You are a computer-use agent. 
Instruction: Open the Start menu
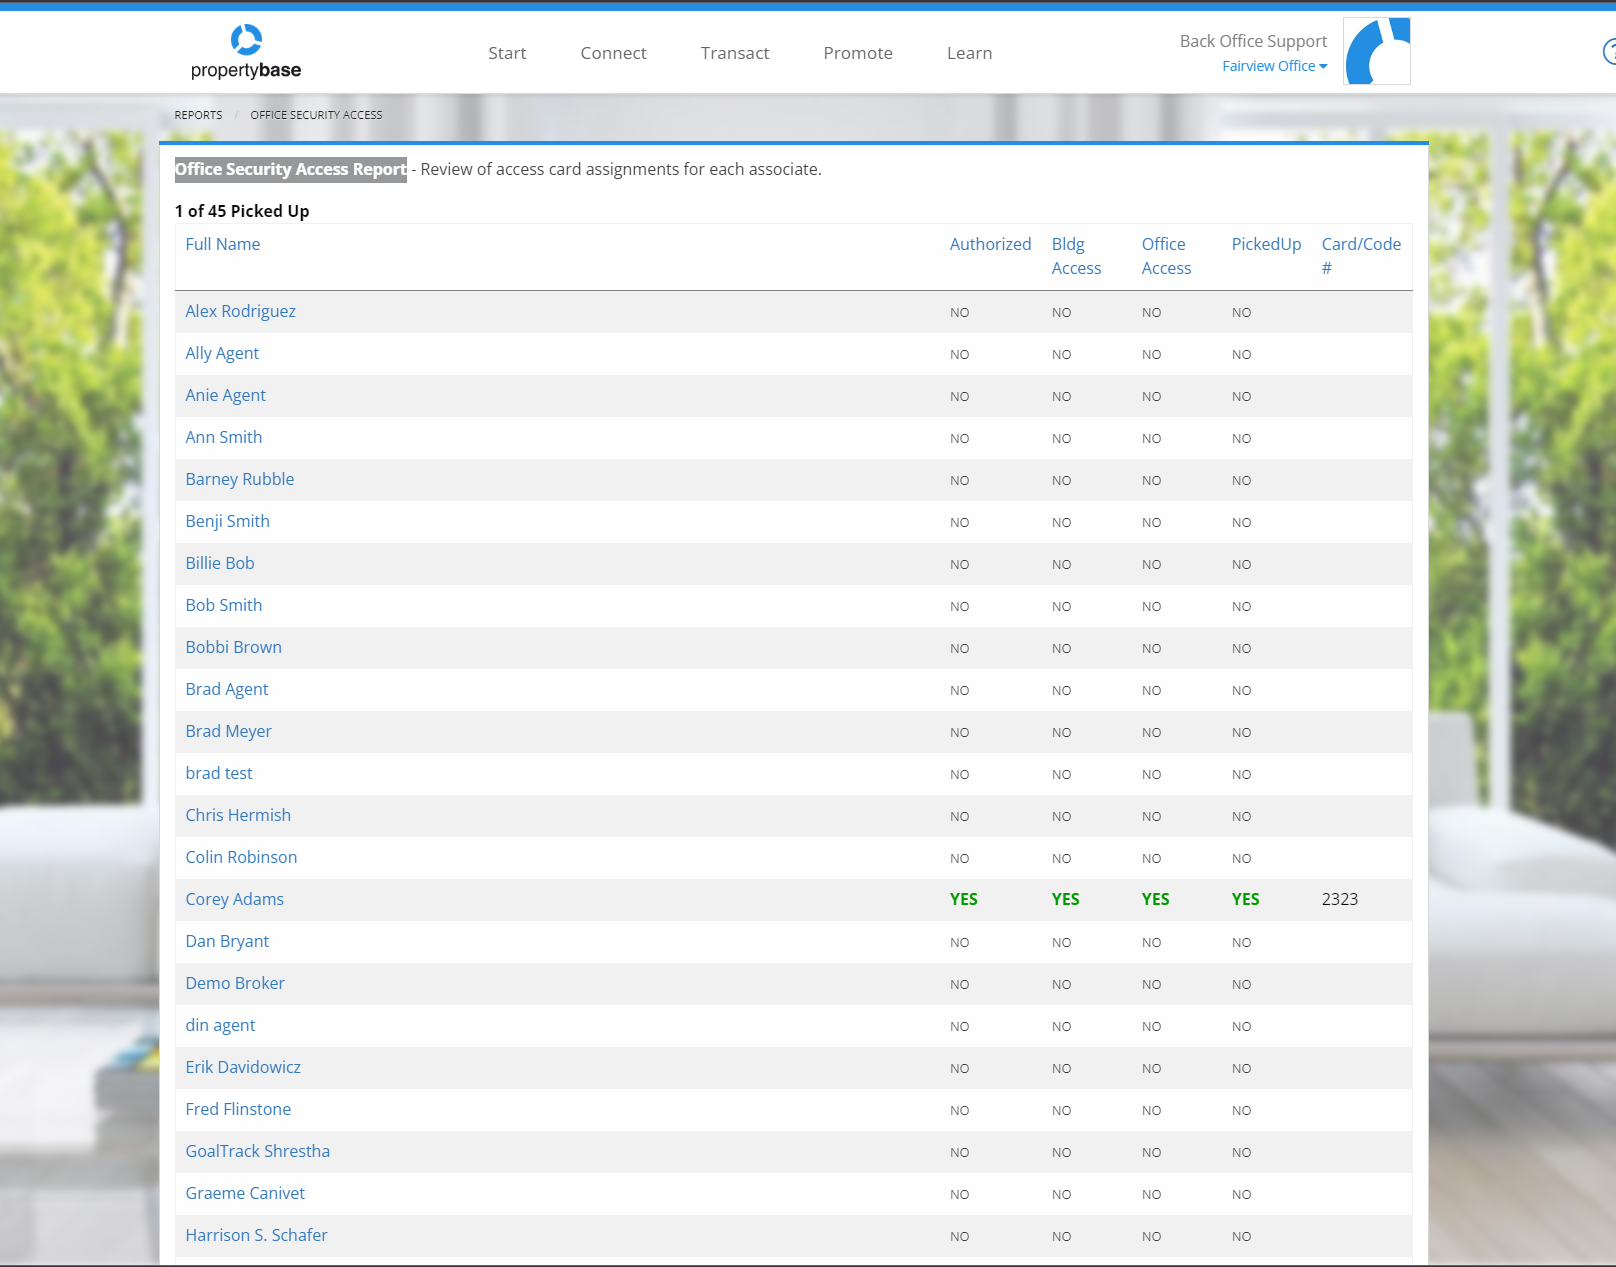pos(507,52)
